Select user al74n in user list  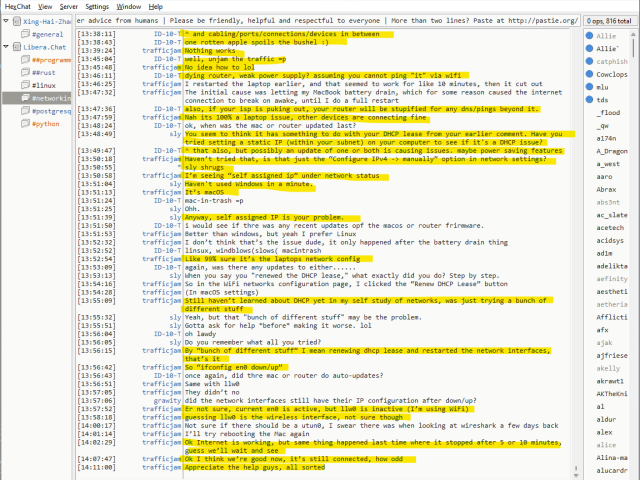point(606,138)
